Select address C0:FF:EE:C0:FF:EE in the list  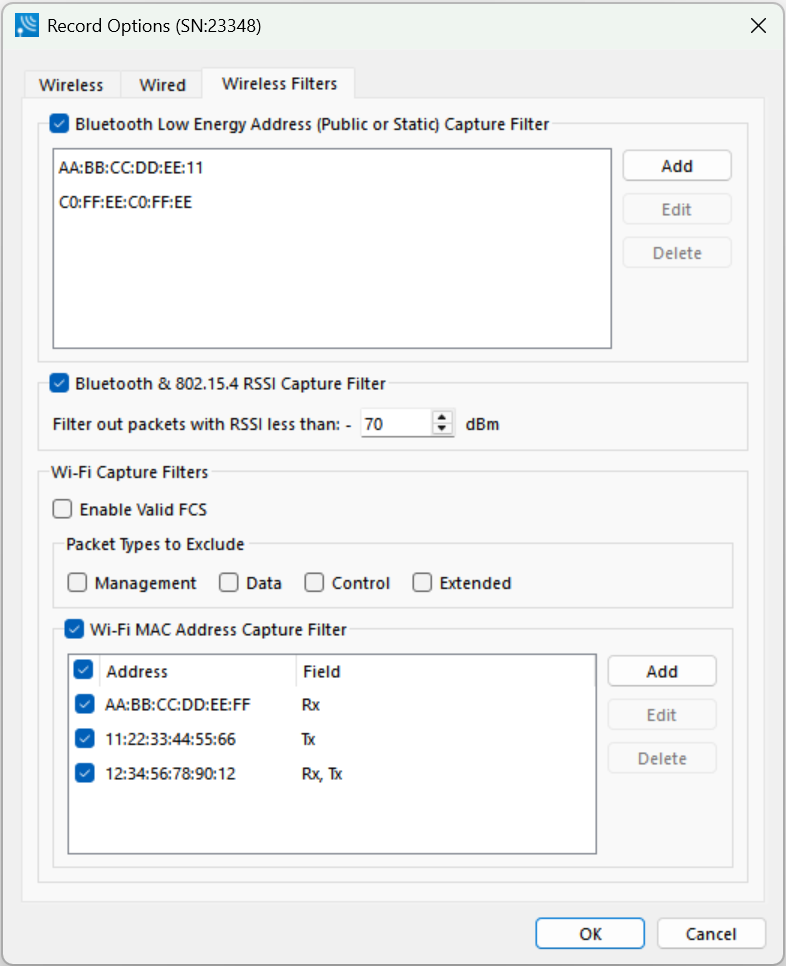coord(125,202)
